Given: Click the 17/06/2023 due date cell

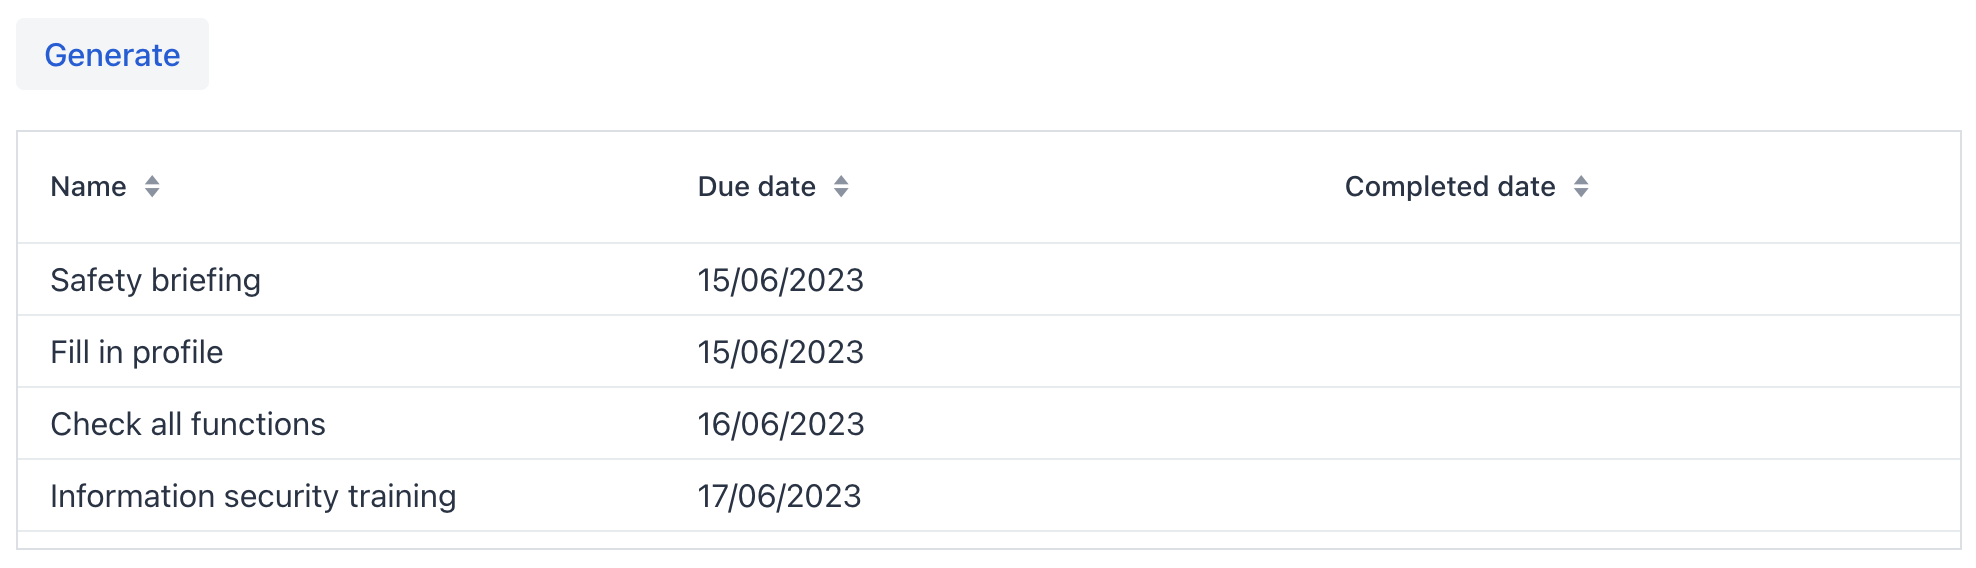Looking at the screenshot, I should tap(779, 496).
